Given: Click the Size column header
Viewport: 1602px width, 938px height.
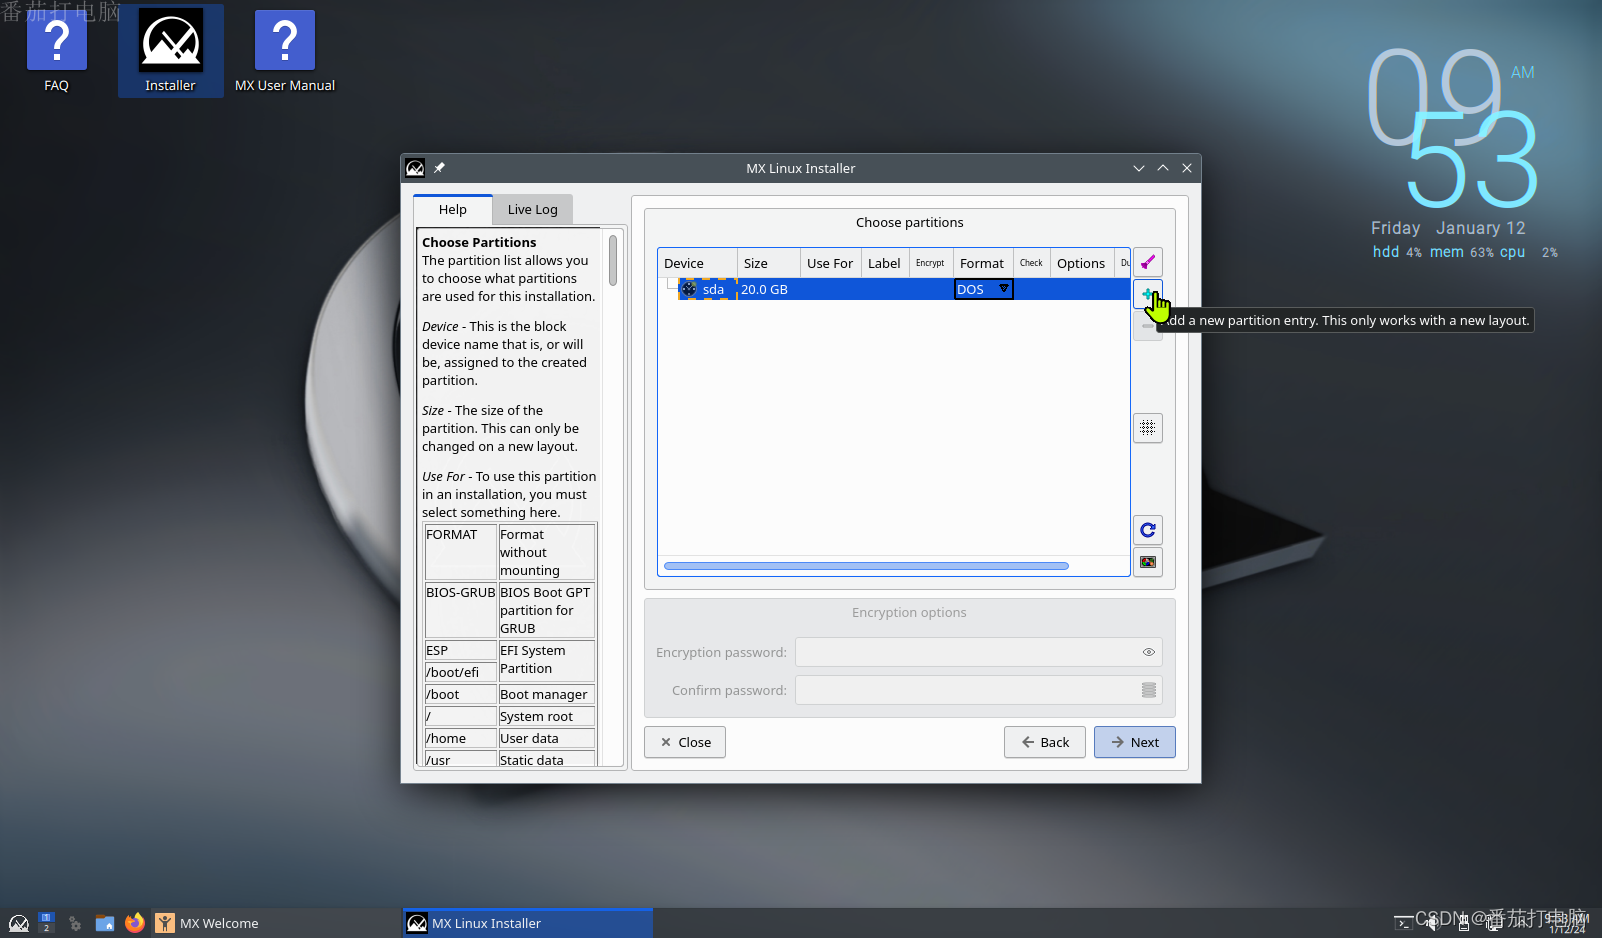Looking at the screenshot, I should 769,263.
